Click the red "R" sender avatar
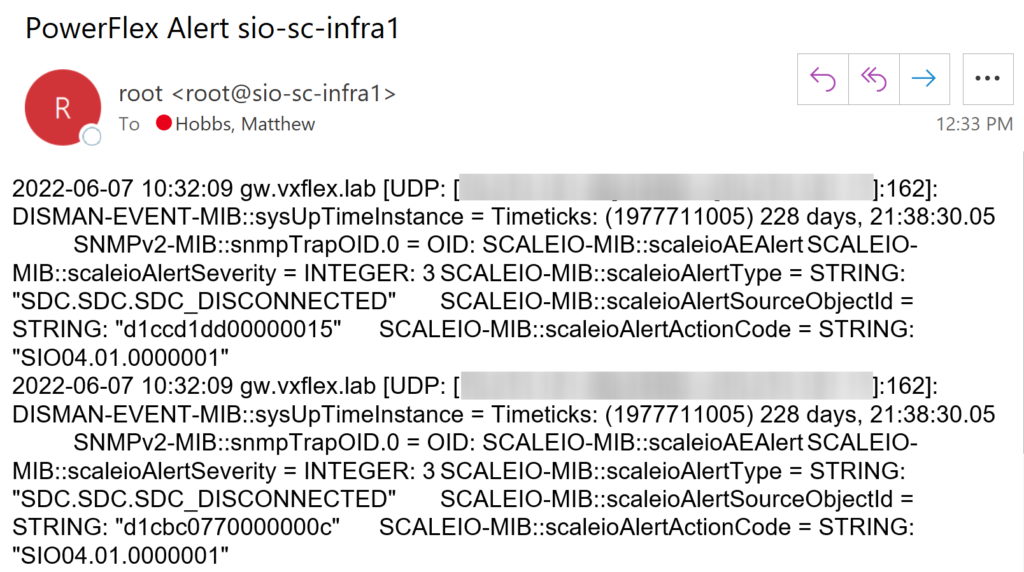Screen dimensions: 1024x572 (x=63, y=108)
